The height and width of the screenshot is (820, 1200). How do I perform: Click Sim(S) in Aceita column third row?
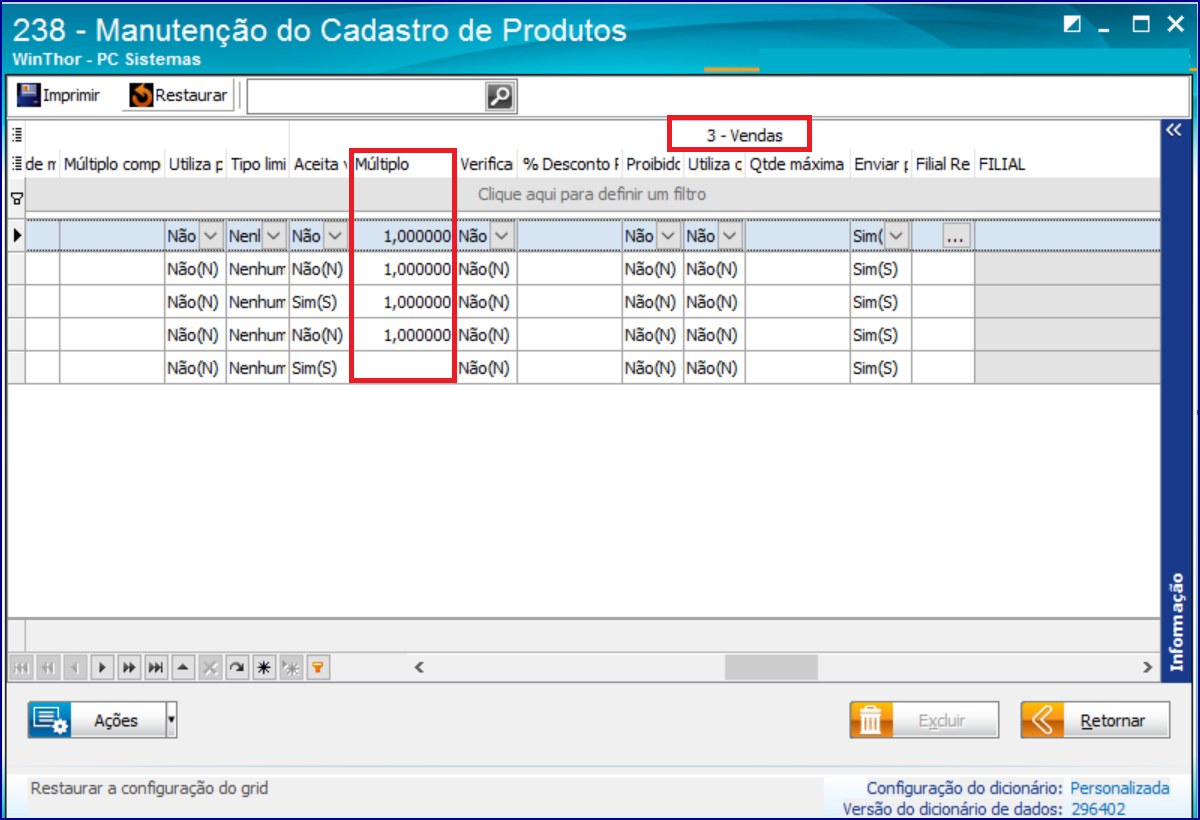coord(319,302)
